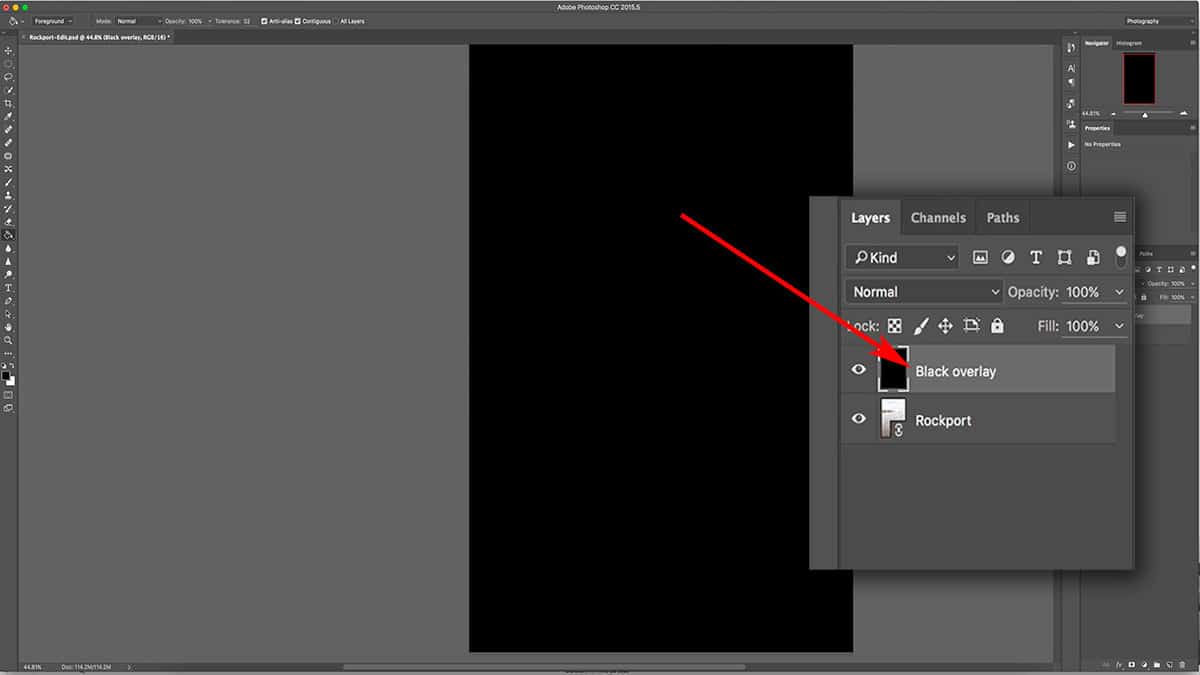The image size is (1200, 675).
Task: Hide the Black overlay layer
Action: (858, 369)
